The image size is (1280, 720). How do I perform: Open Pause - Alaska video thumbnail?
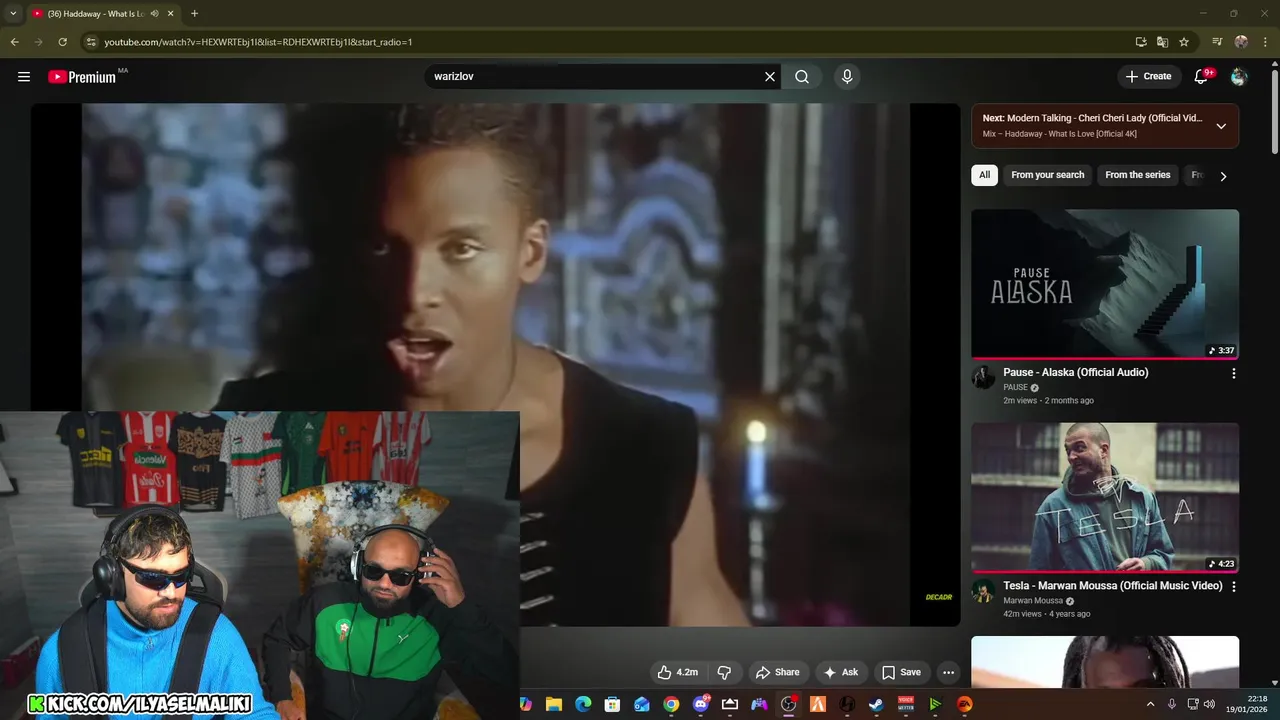1105,284
